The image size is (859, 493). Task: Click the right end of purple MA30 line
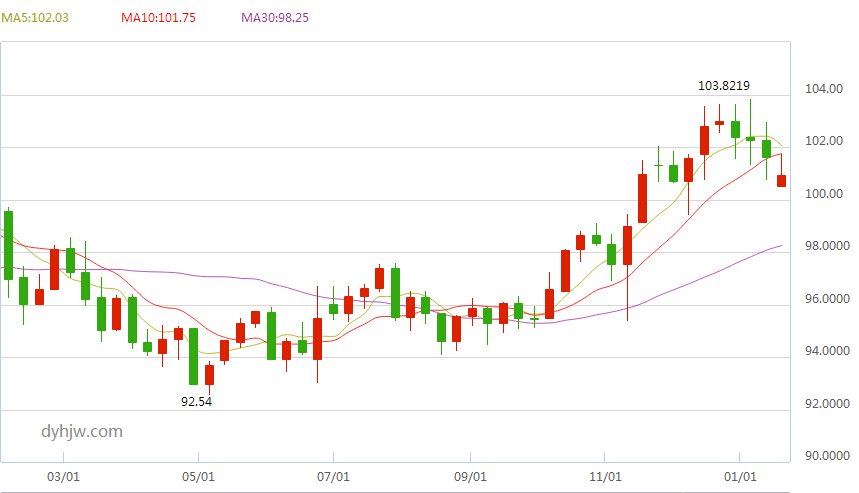tap(780, 246)
